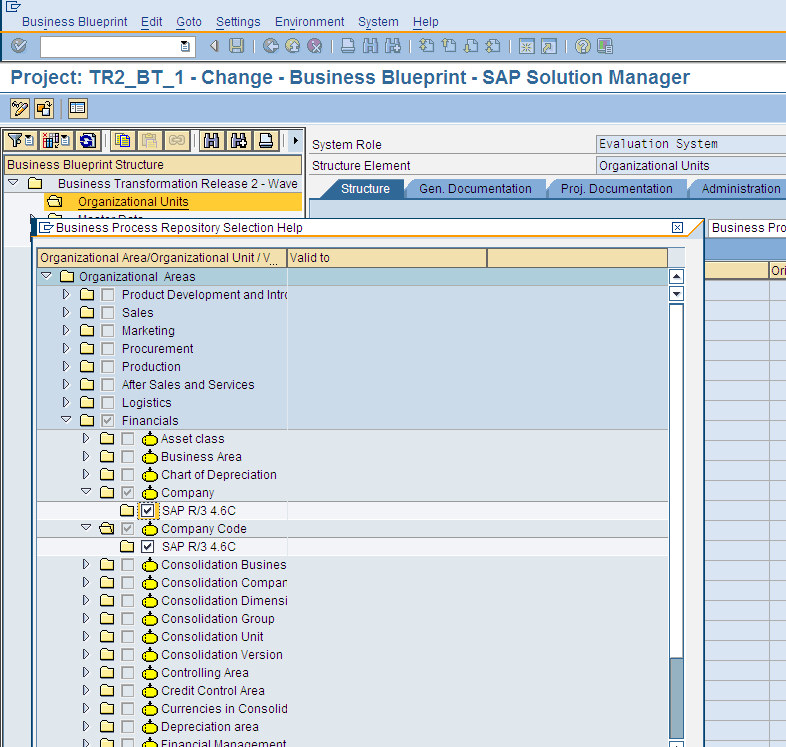Image resolution: width=786 pixels, height=747 pixels.
Task: Click the red Cancel icon in the toolbar
Action: tap(315, 46)
